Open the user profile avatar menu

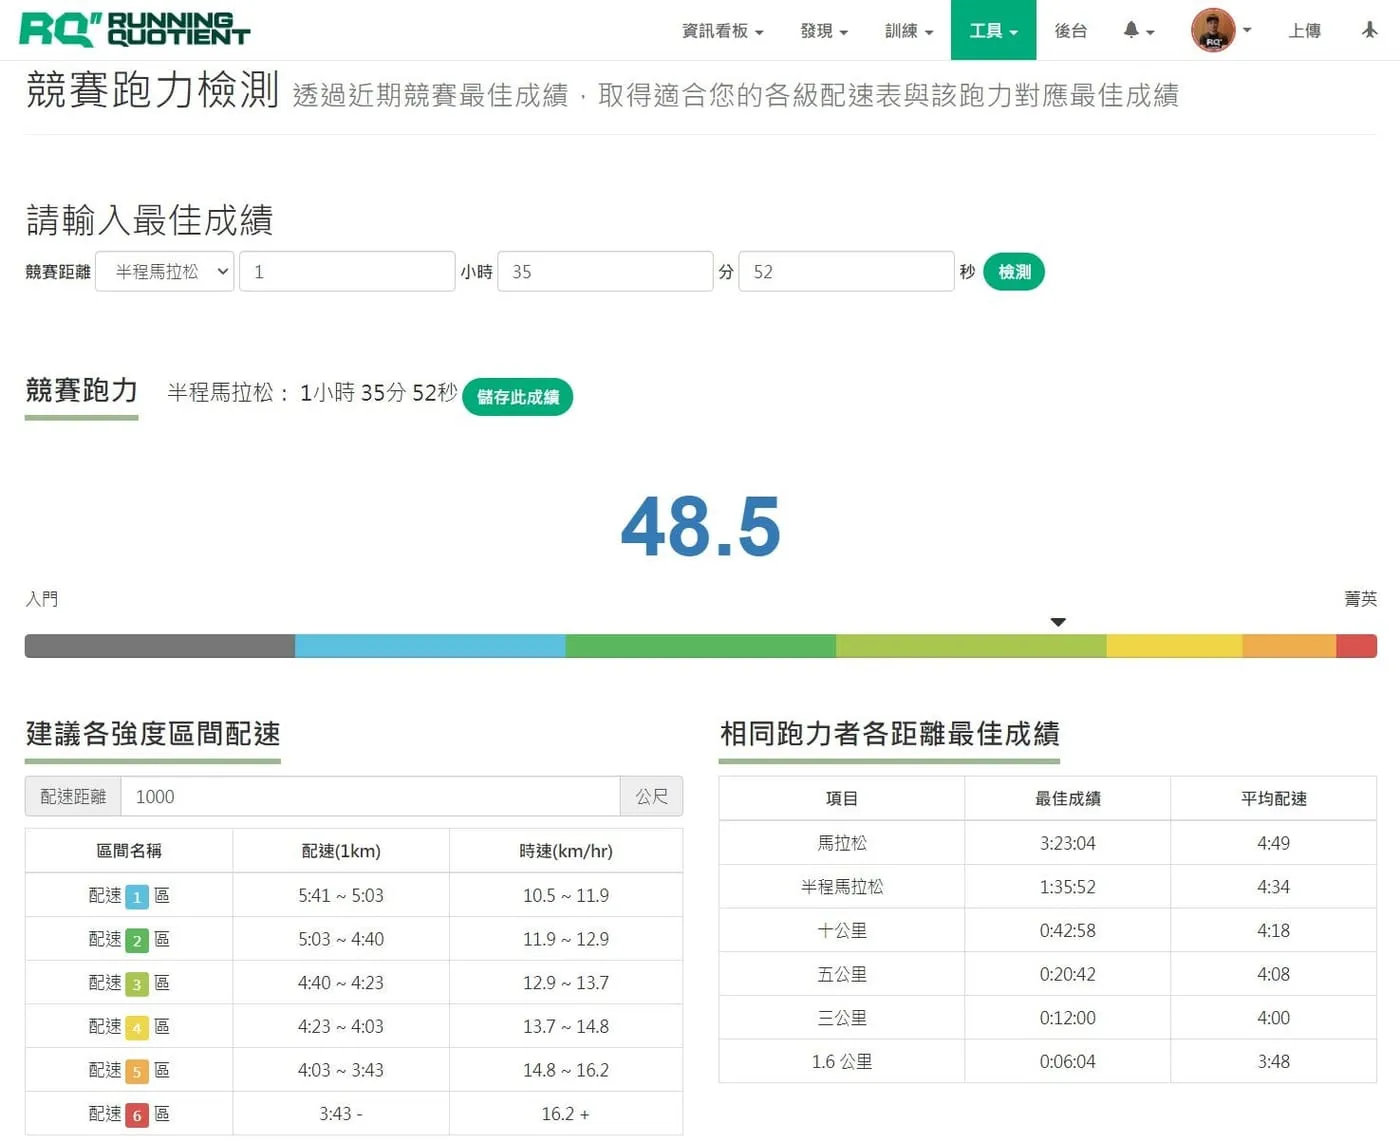1213,30
